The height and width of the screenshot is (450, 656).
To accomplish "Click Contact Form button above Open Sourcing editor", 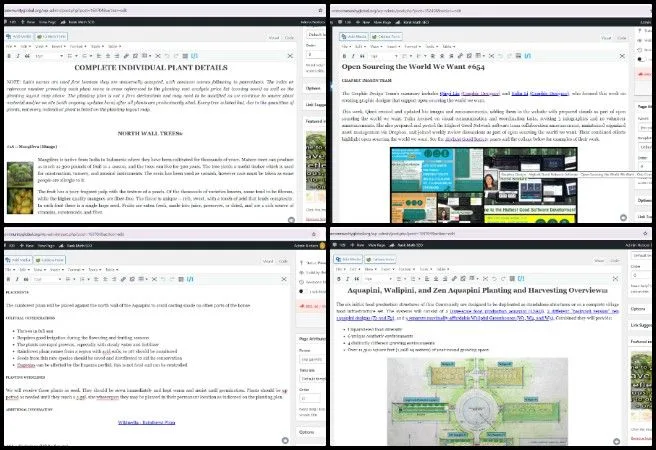I will point(398,37).
